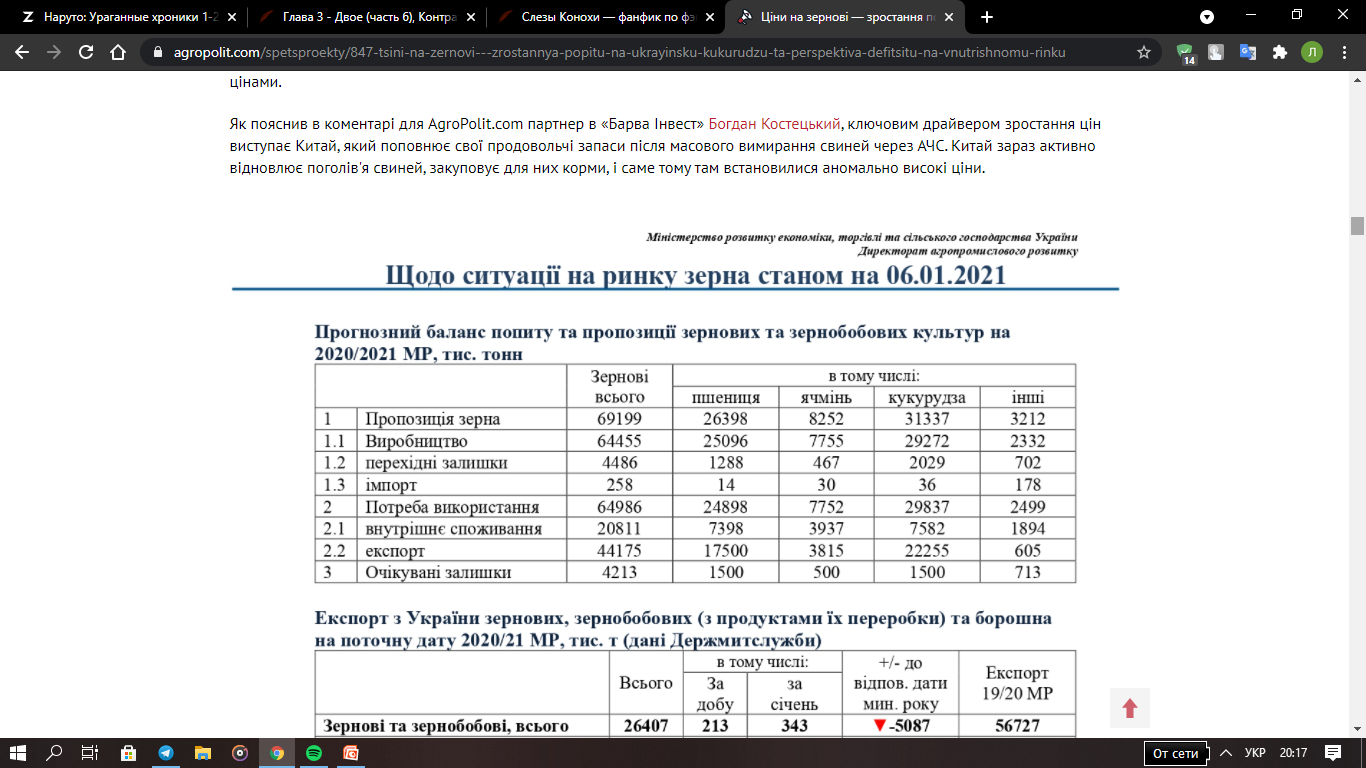1366x768 pixels.
Task: Click the total export value 44175
Action: (x=619, y=551)
